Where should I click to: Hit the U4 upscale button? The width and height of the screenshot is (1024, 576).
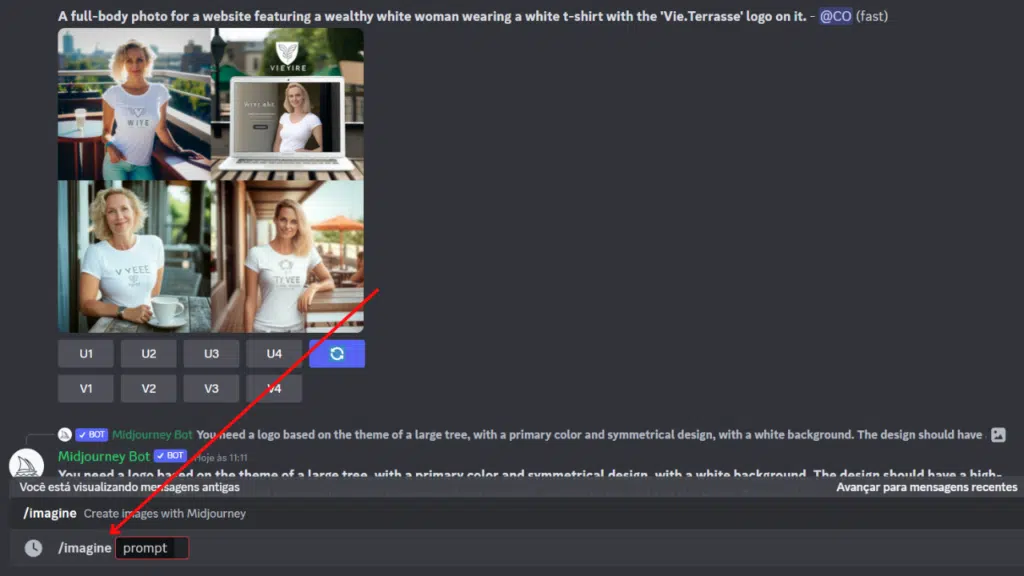click(274, 354)
